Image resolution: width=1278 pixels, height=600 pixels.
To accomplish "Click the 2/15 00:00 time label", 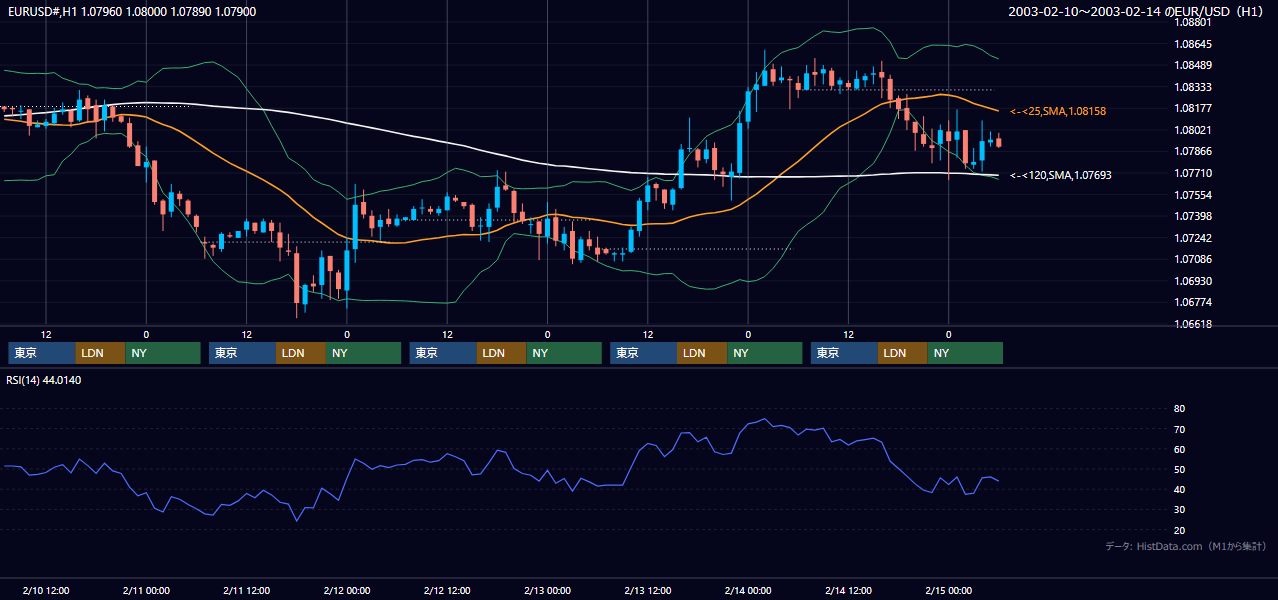I will tap(948, 590).
